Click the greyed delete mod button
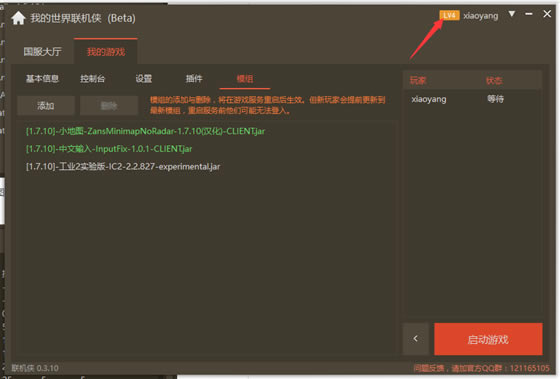The width and height of the screenshot is (560, 379). click(109, 106)
